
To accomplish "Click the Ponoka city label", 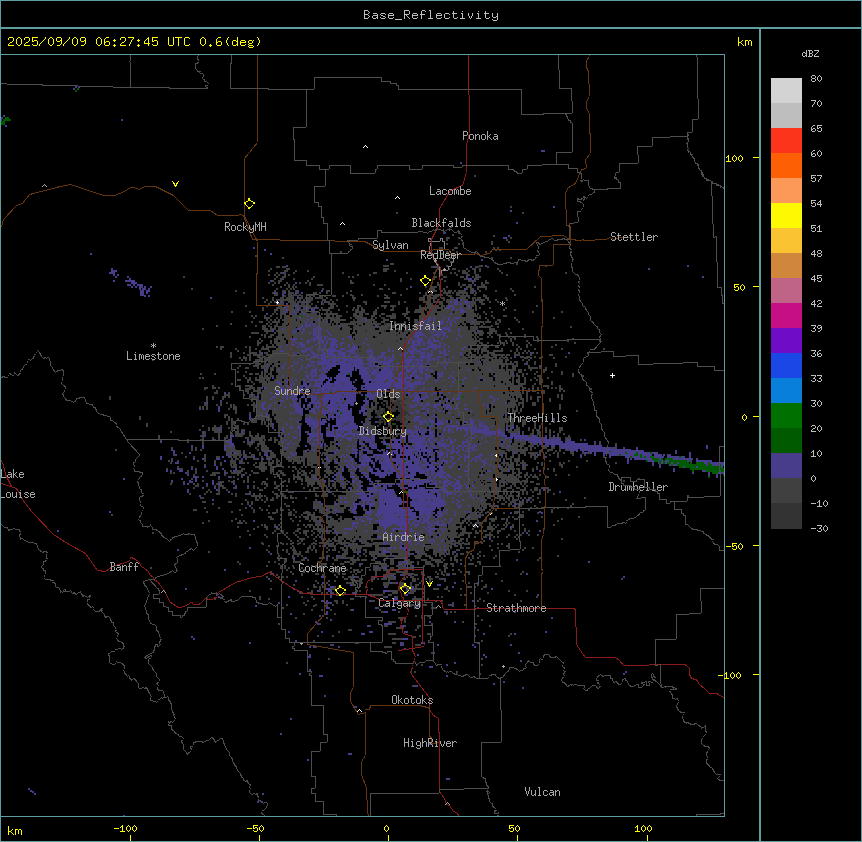I will point(480,136).
